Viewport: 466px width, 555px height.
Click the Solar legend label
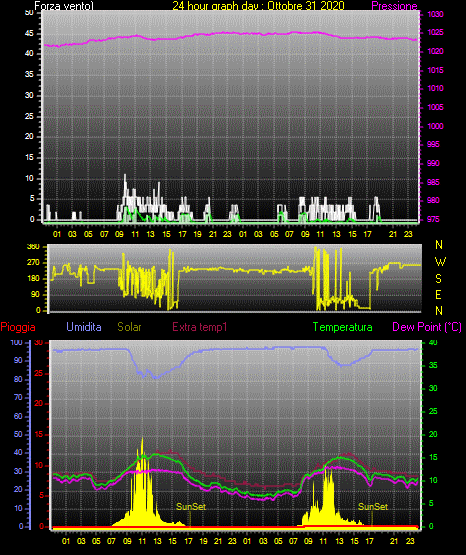[130, 327]
